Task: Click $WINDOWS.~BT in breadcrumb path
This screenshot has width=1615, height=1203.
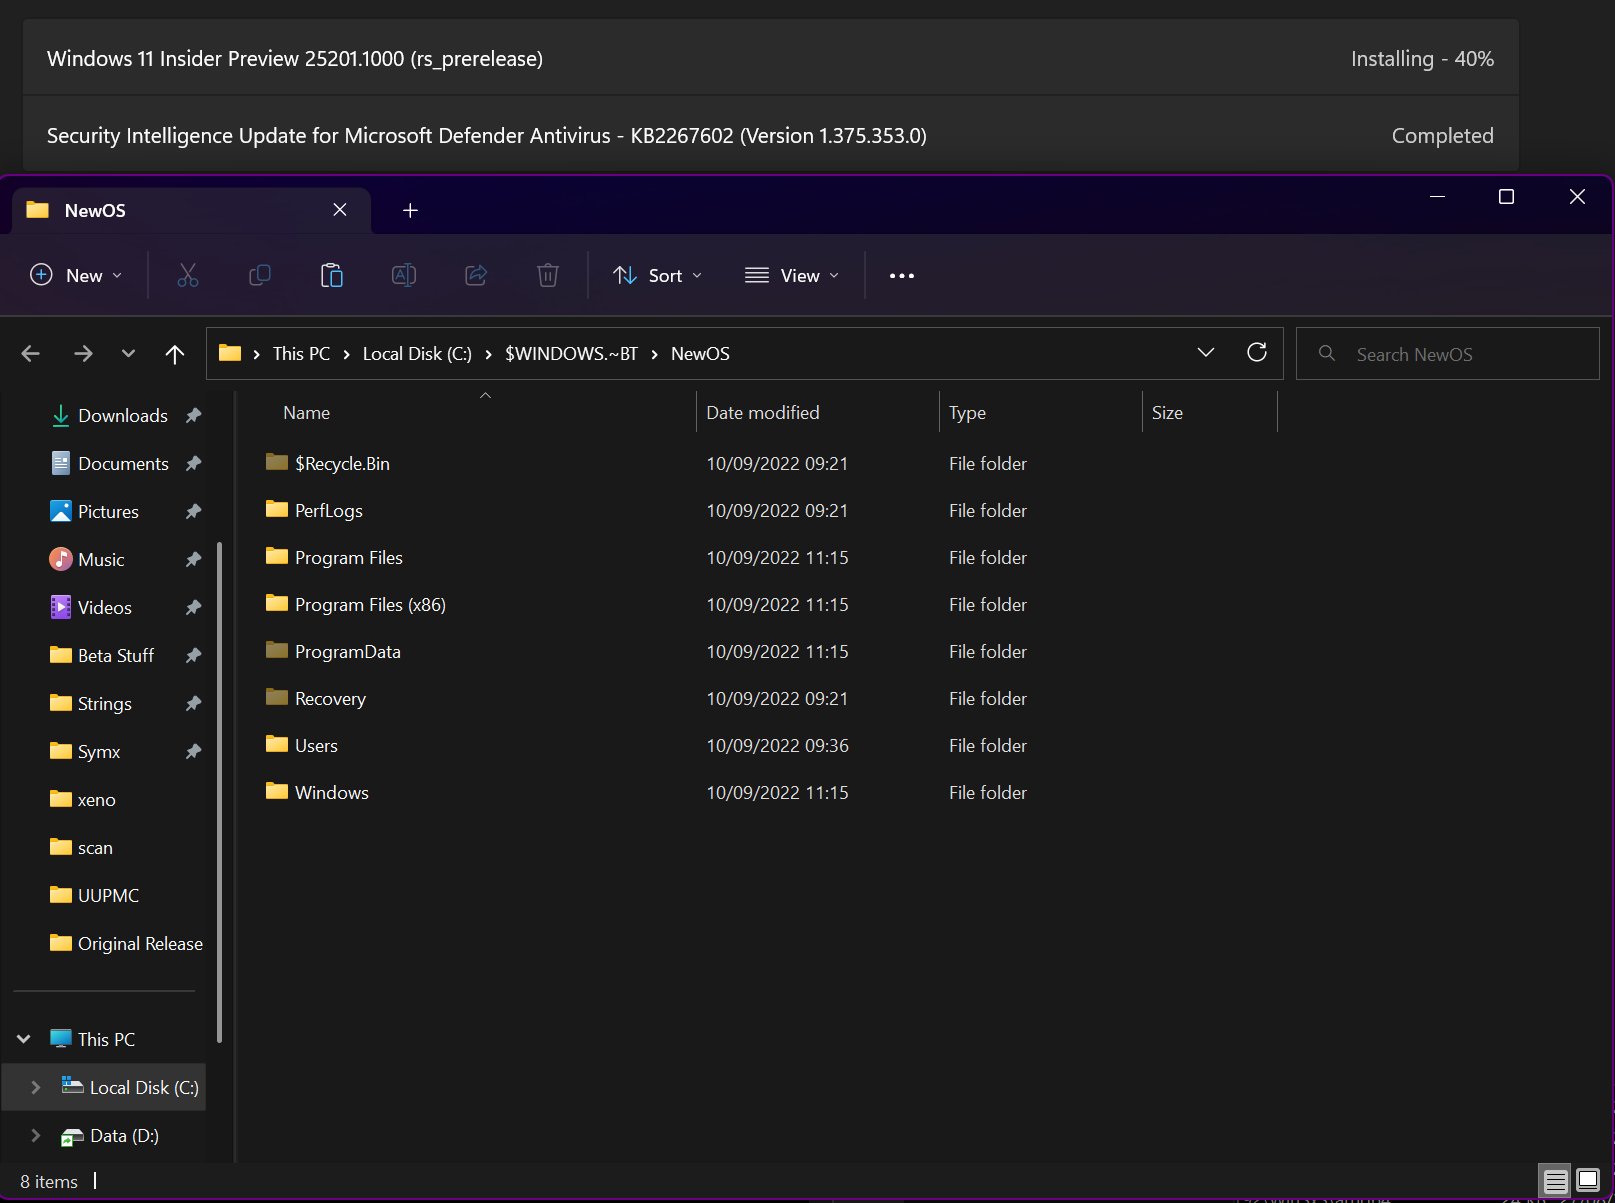Action: coord(571,354)
